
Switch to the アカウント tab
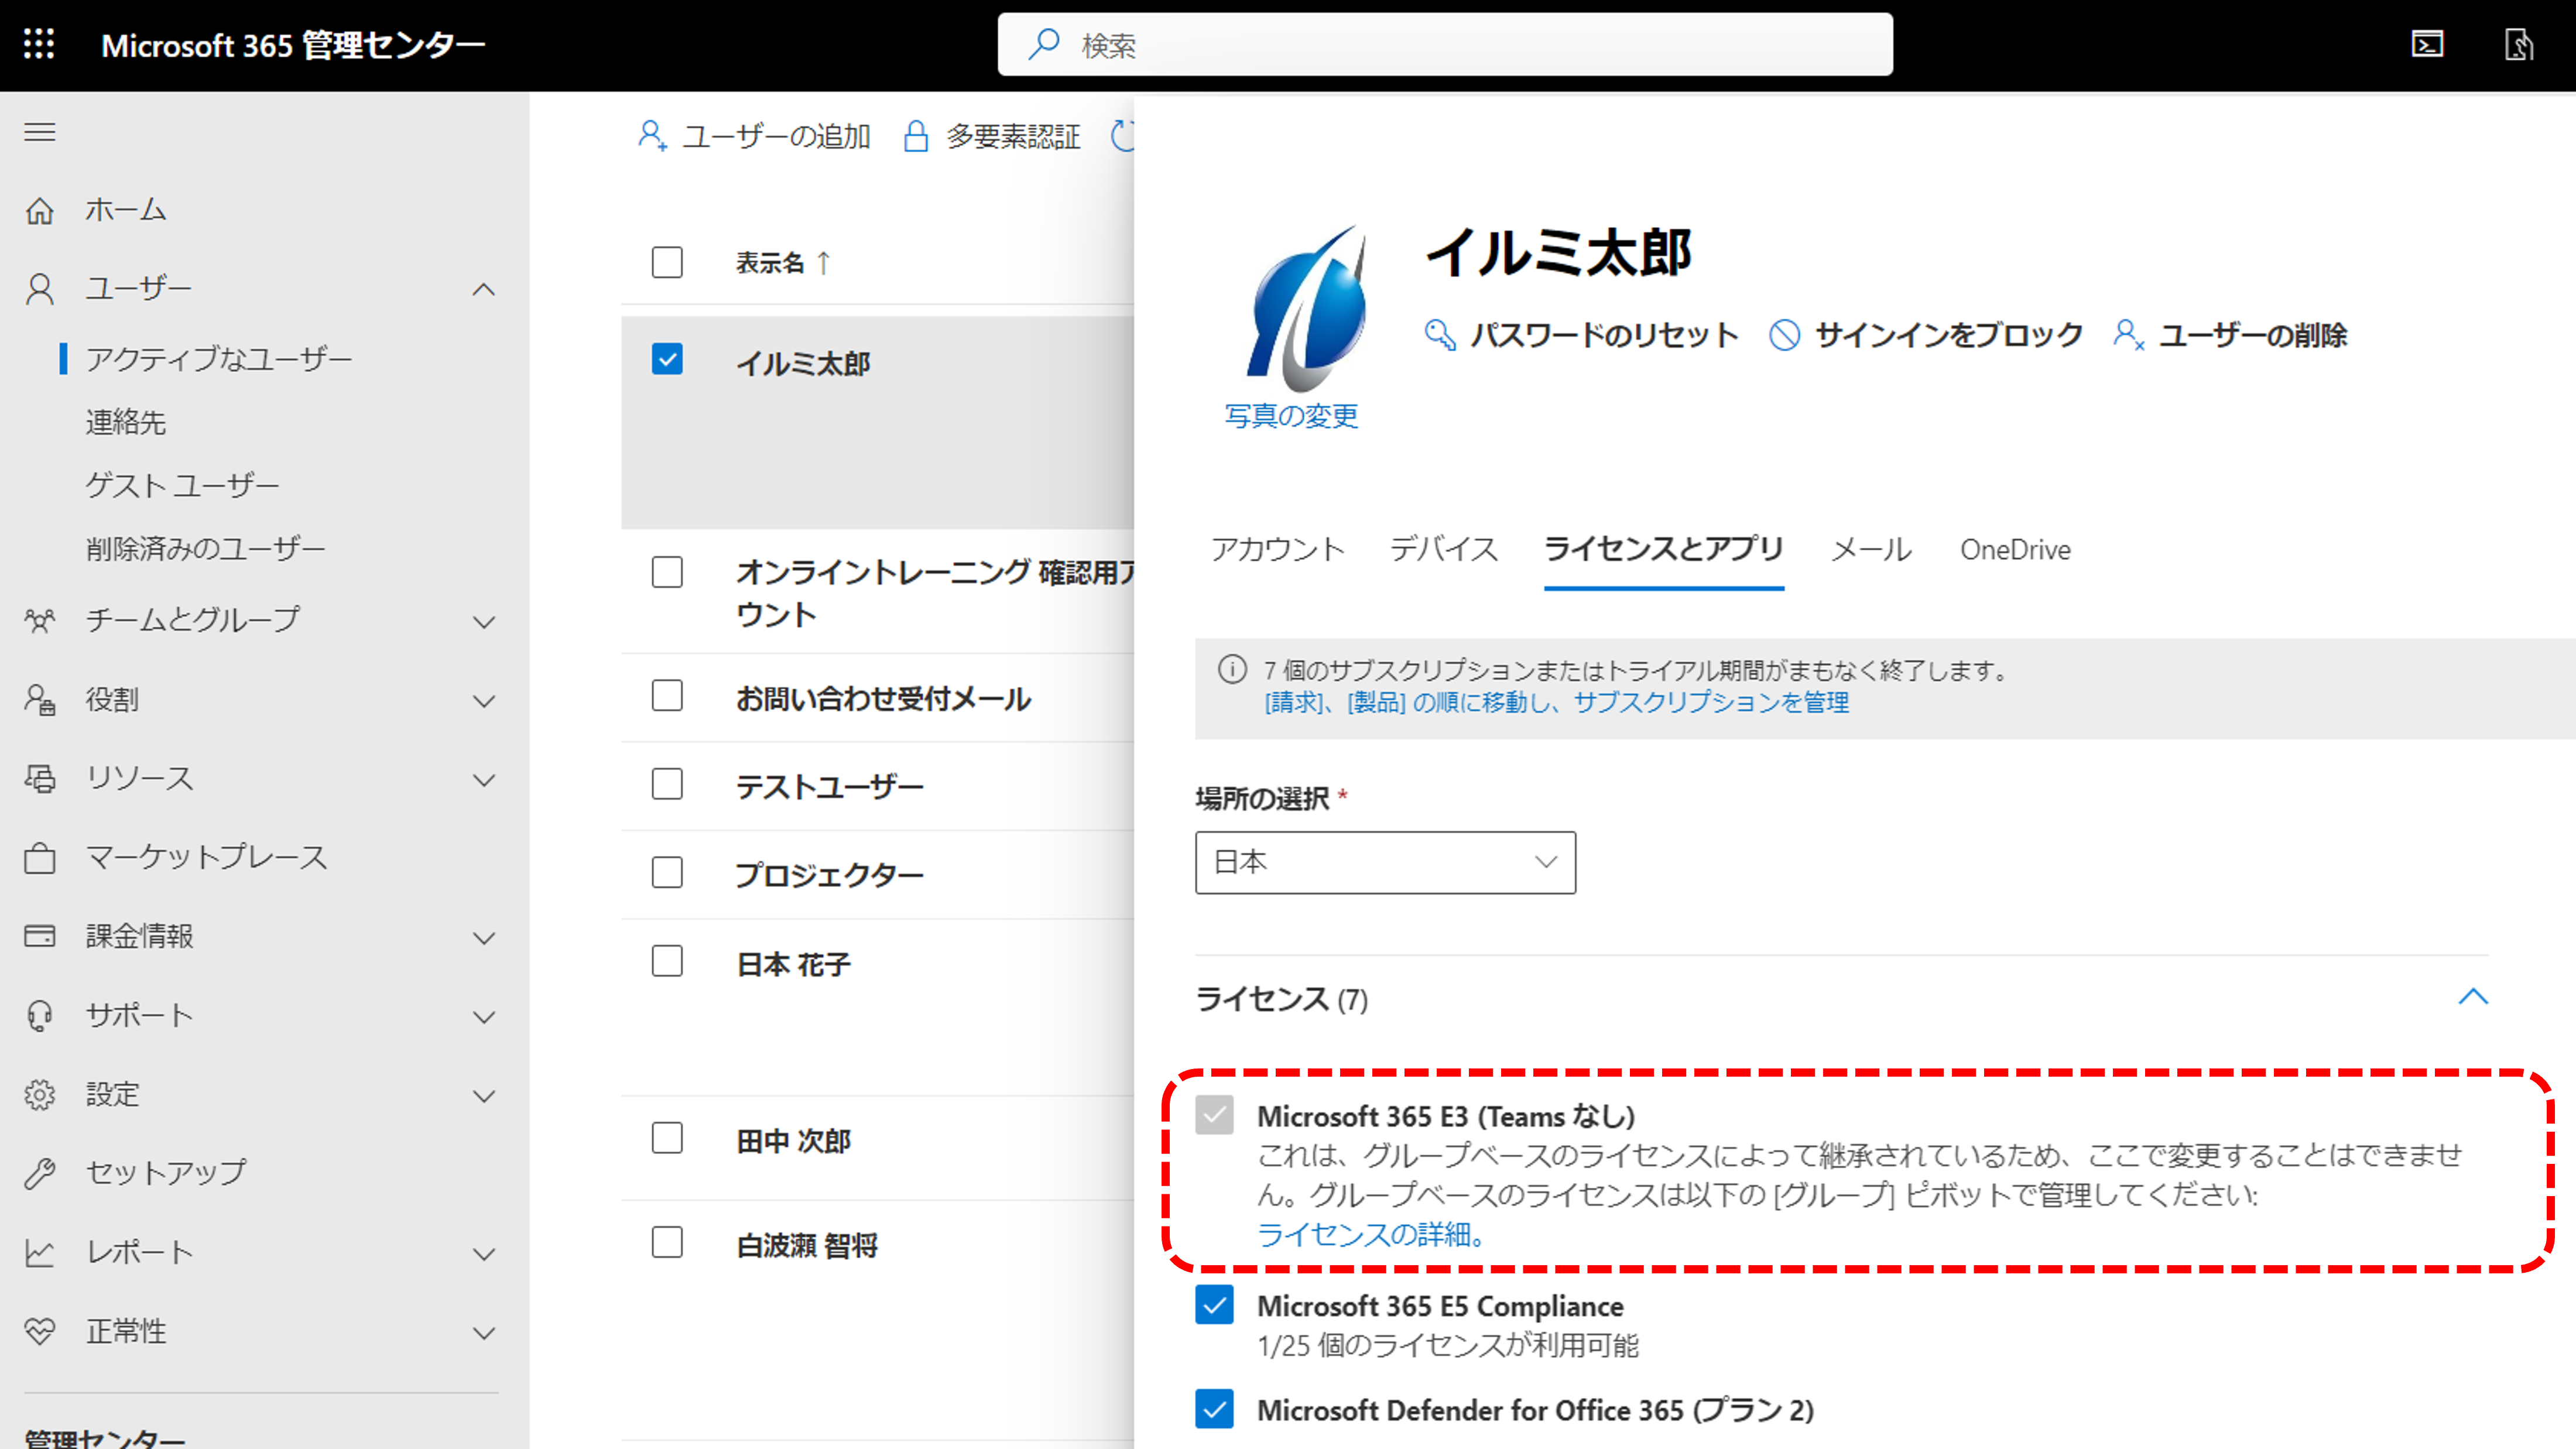coord(1277,549)
